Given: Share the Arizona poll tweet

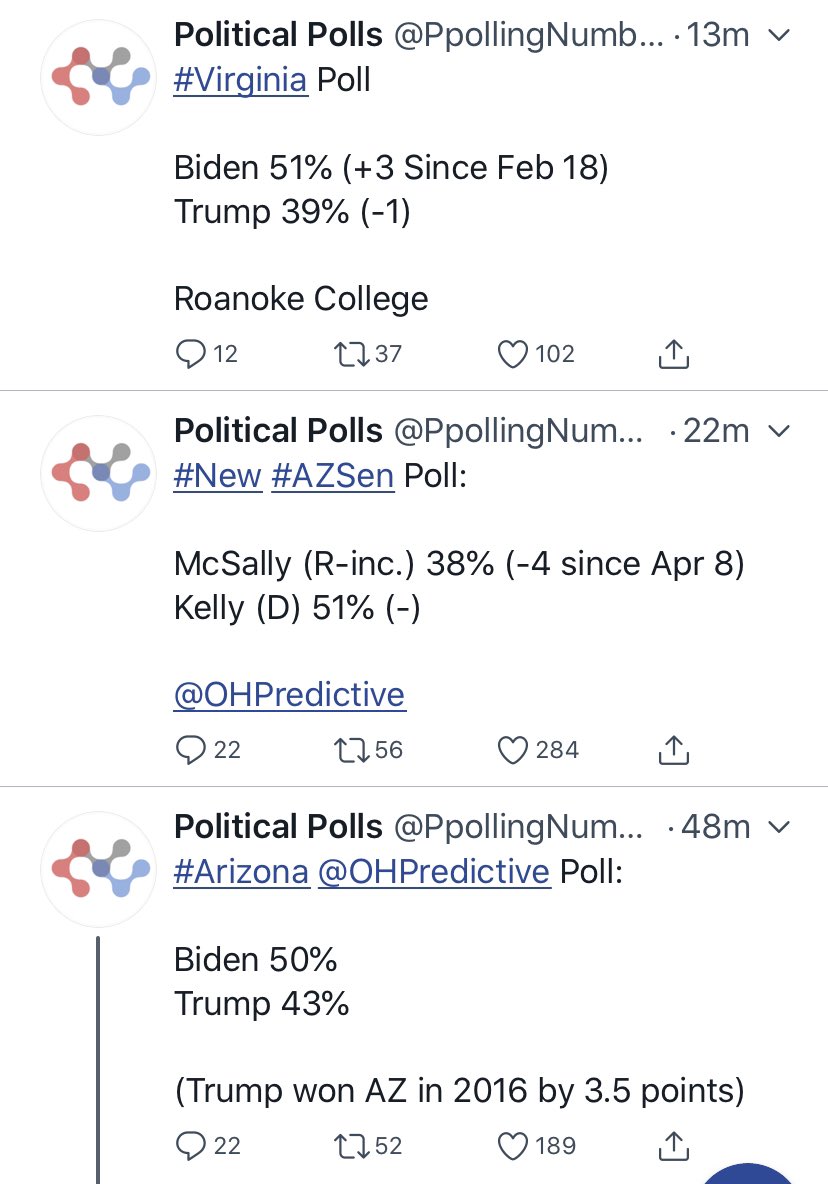Looking at the screenshot, I should (674, 1145).
